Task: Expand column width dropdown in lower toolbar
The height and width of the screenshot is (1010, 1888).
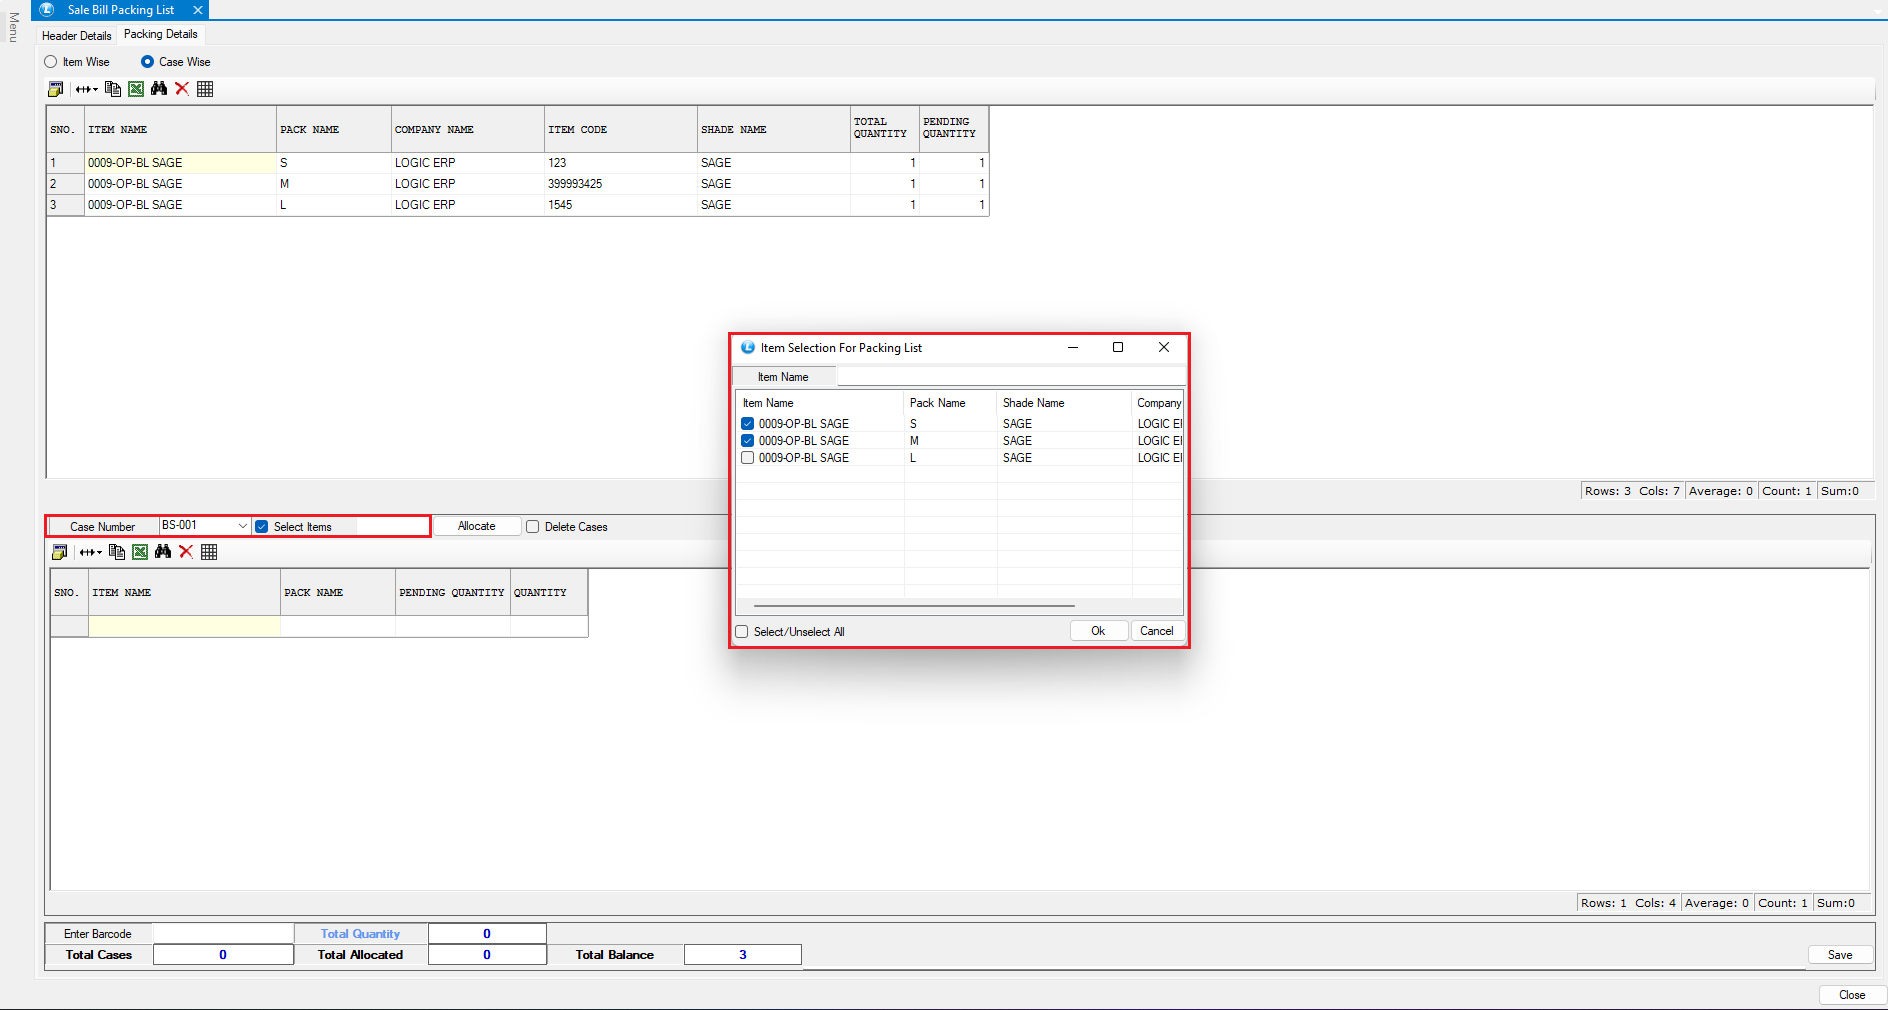Action: pos(92,552)
